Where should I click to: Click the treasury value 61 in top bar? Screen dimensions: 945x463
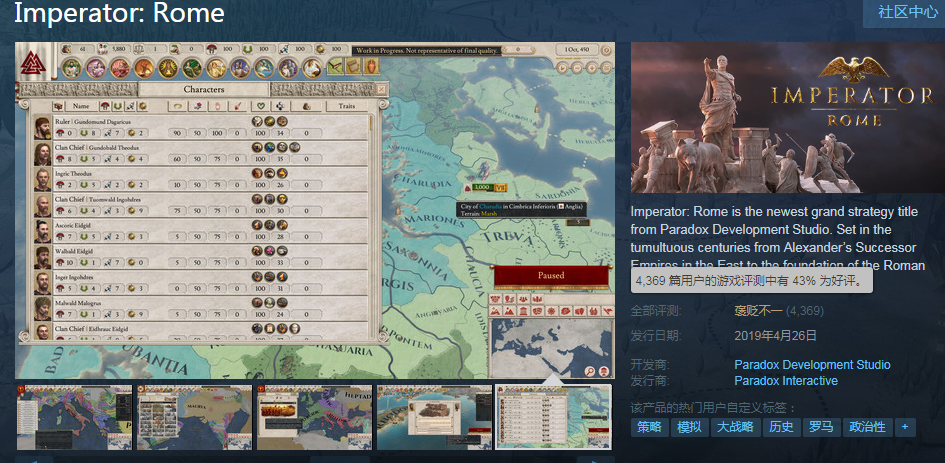click(83, 49)
